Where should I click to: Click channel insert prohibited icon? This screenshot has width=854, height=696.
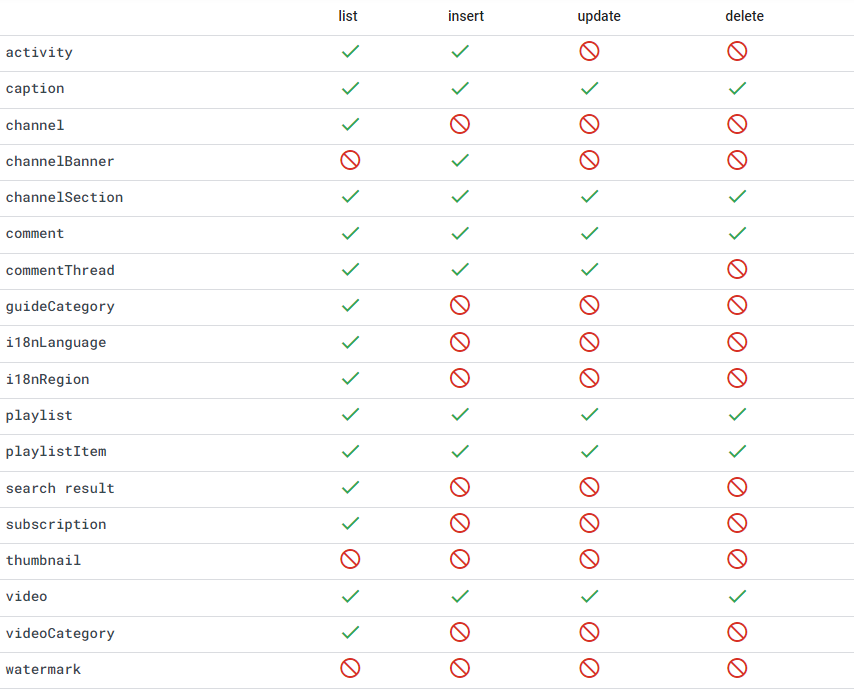coord(460,124)
